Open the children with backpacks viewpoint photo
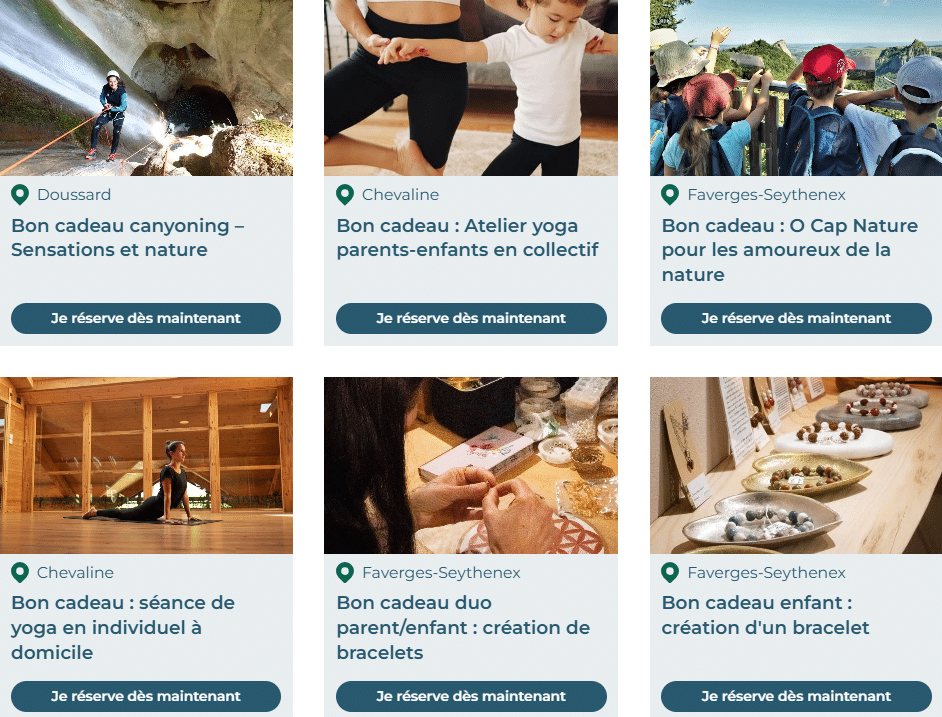Viewport: 942px width, 717px height. pos(796,88)
